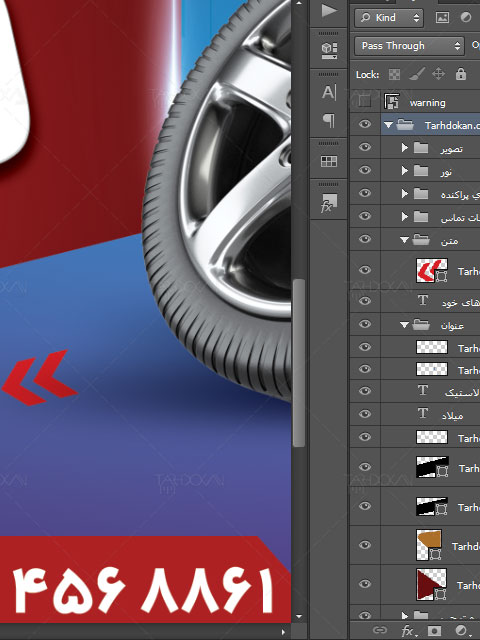
Task: Open the Kind filter dropdown
Action: click(x=389, y=18)
